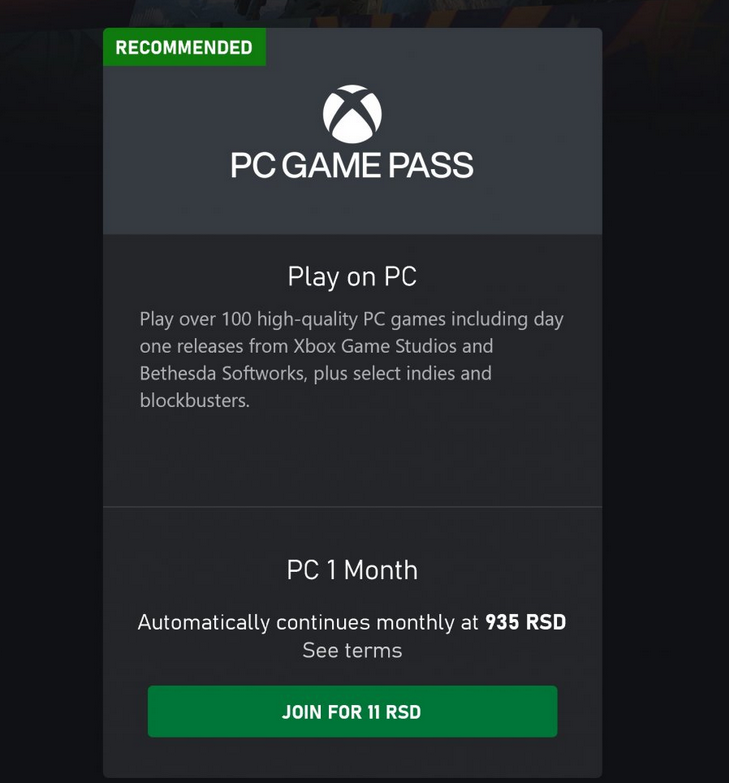
Task: Click the divider line above PC 1 Month
Action: [x=353, y=506]
